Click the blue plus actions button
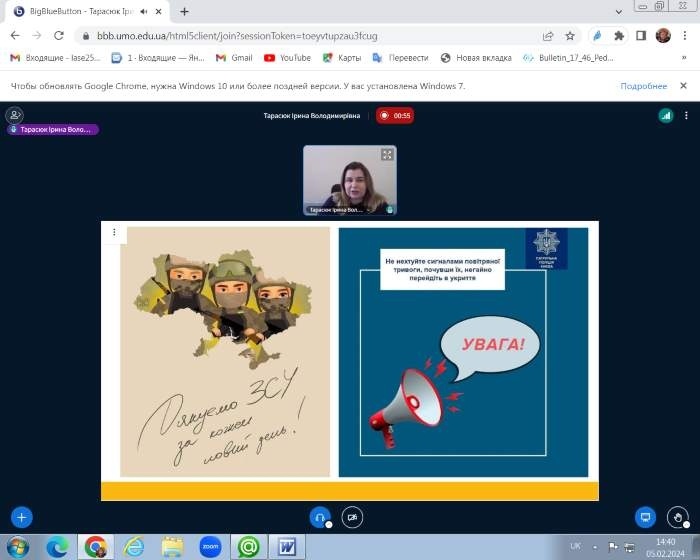 pos(21,517)
